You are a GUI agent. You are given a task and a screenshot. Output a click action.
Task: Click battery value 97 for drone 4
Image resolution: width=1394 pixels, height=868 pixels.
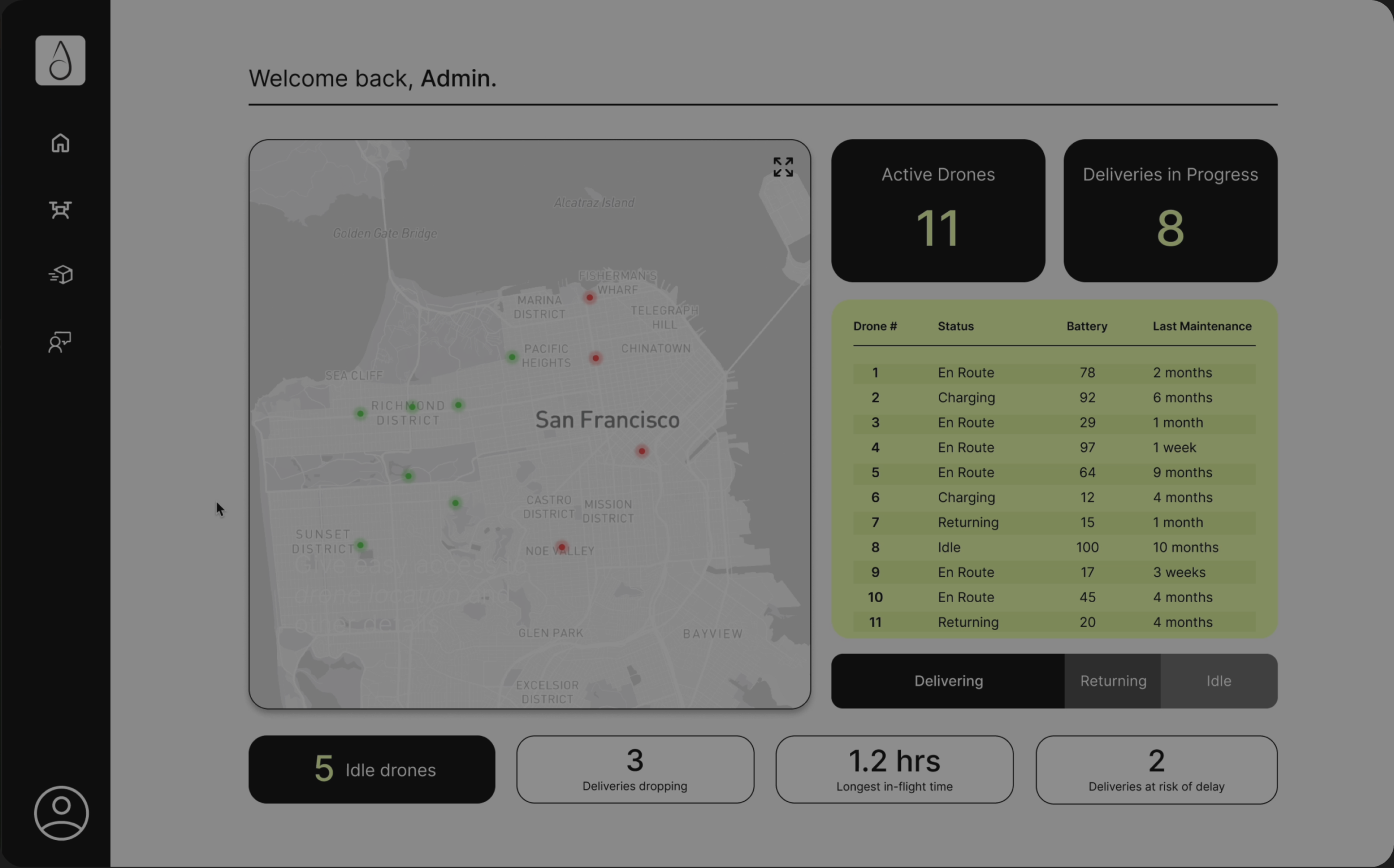coord(1087,447)
